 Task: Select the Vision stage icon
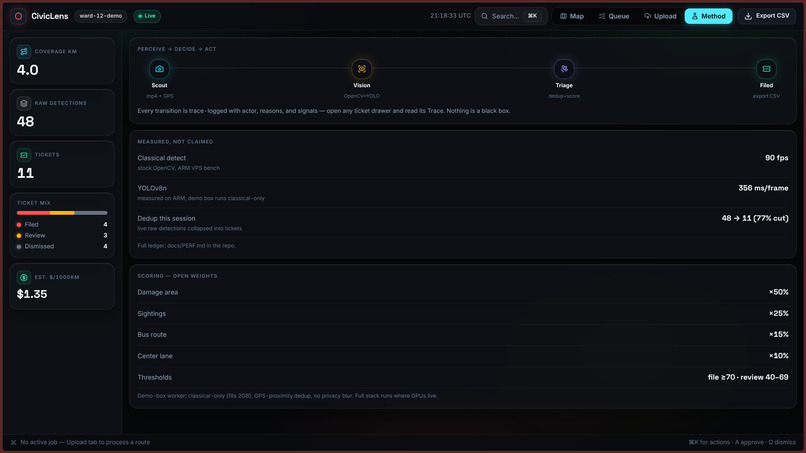[x=361, y=69]
